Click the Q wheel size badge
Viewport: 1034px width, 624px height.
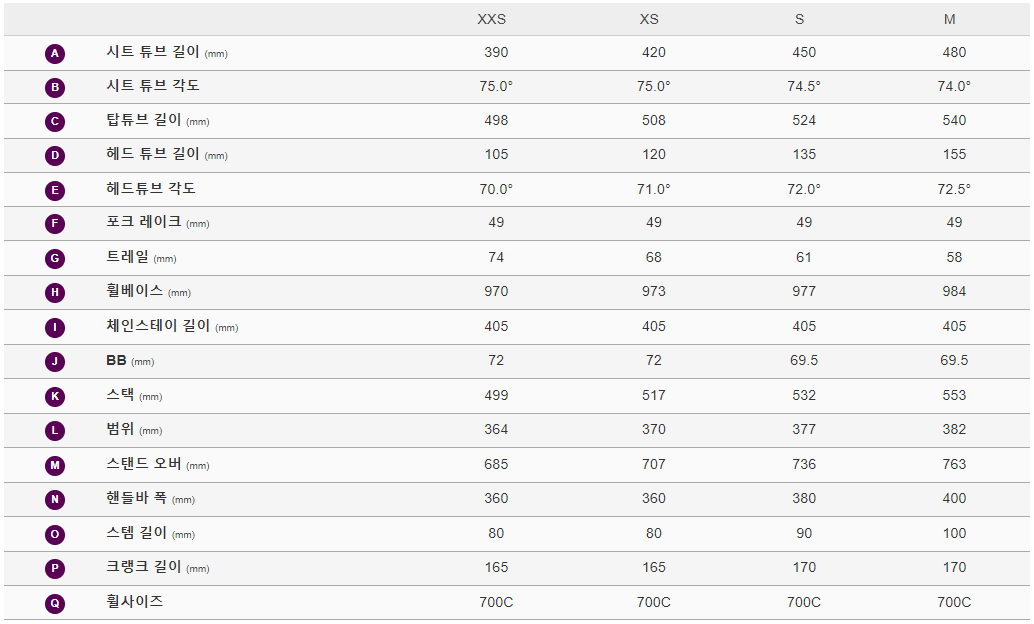(x=55, y=603)
